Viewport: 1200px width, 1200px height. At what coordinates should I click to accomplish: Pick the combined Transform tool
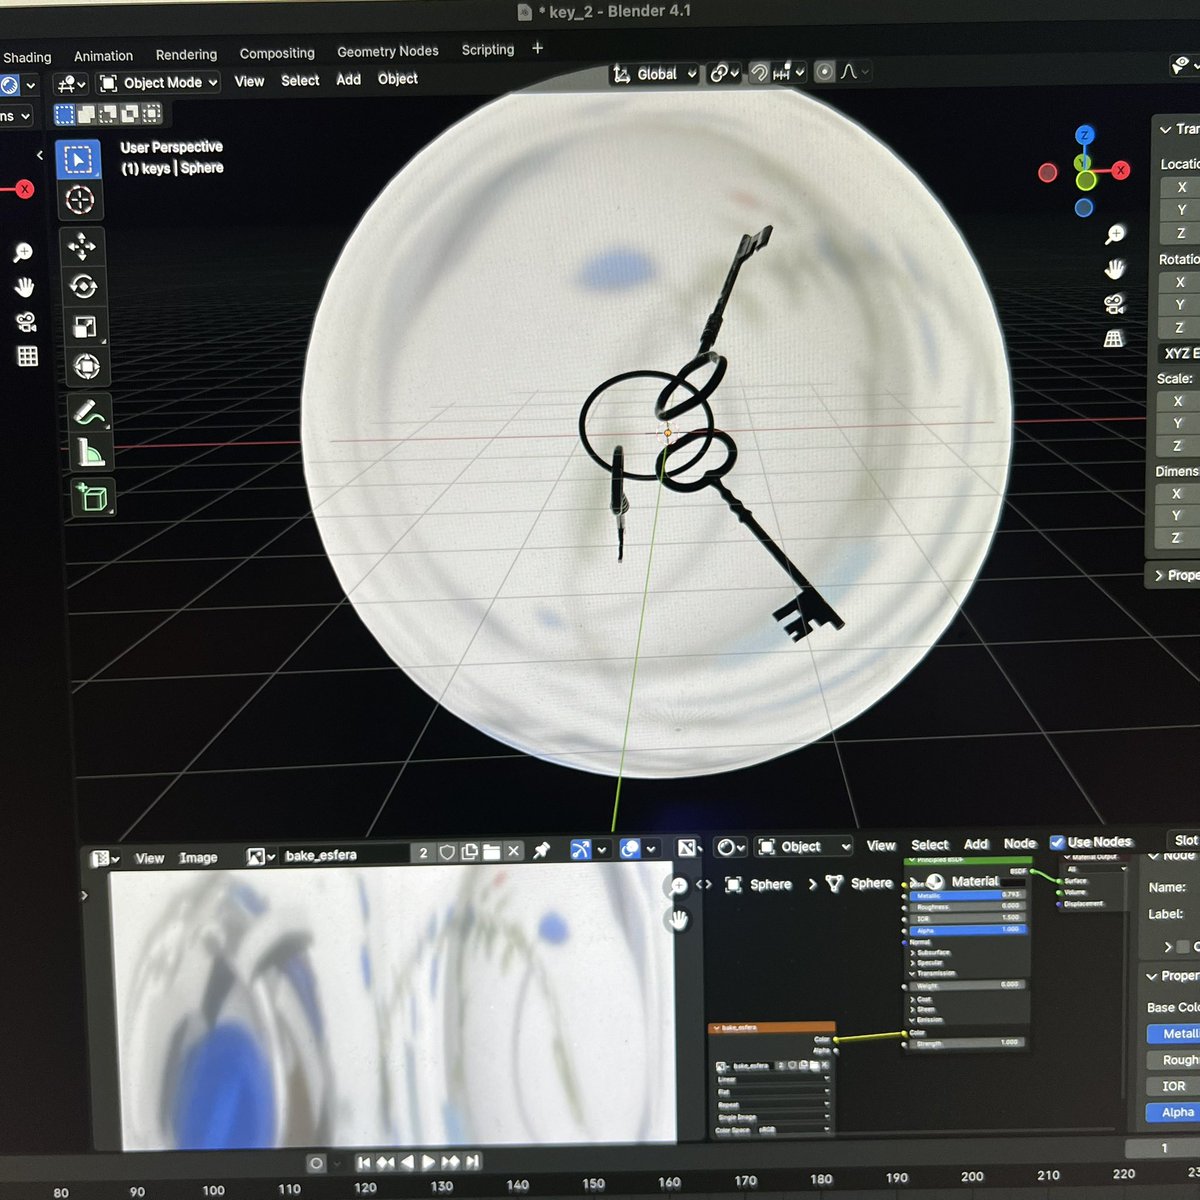click(87, 367)
